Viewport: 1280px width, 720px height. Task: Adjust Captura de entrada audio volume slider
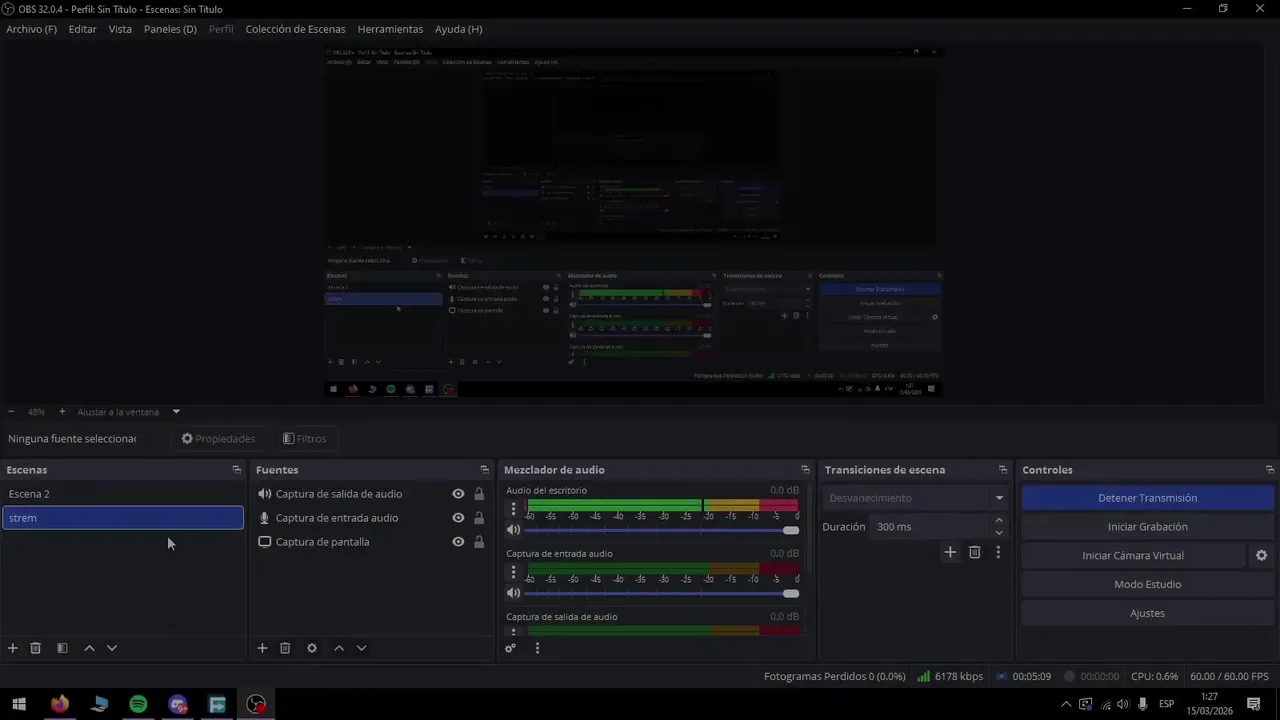coord(662,593)
